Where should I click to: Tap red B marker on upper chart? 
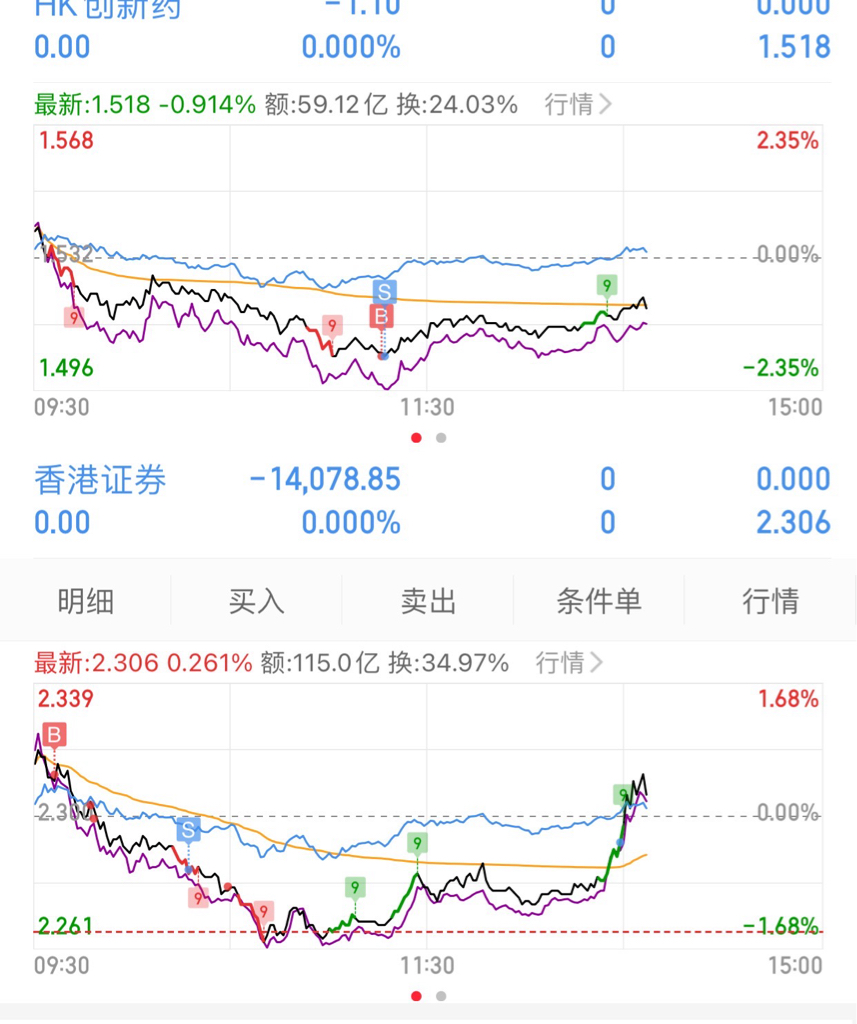[x=381, y=317]
